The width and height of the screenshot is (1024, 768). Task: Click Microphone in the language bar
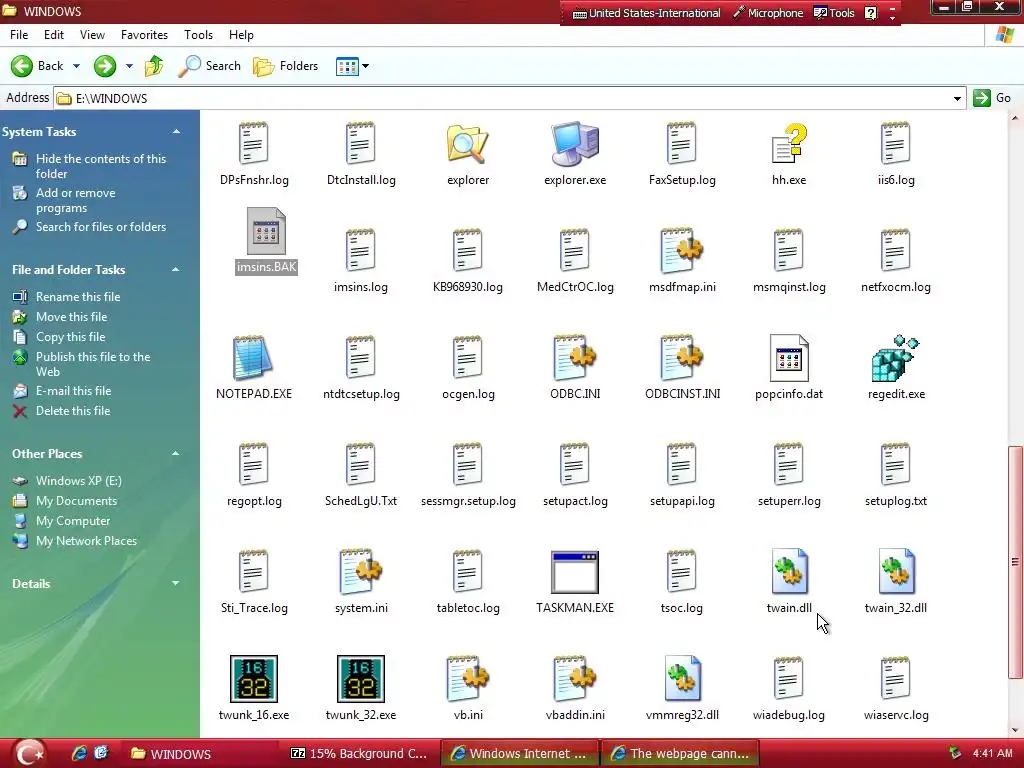(767, 13)
